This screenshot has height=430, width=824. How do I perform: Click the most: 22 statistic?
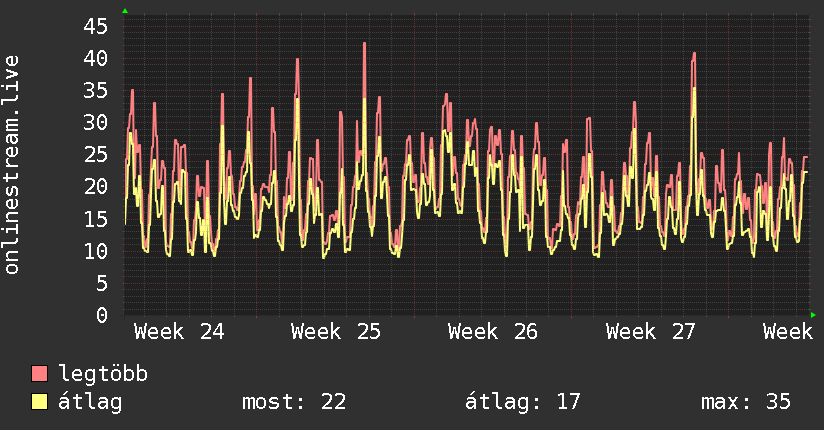click(x=294, y=402)
